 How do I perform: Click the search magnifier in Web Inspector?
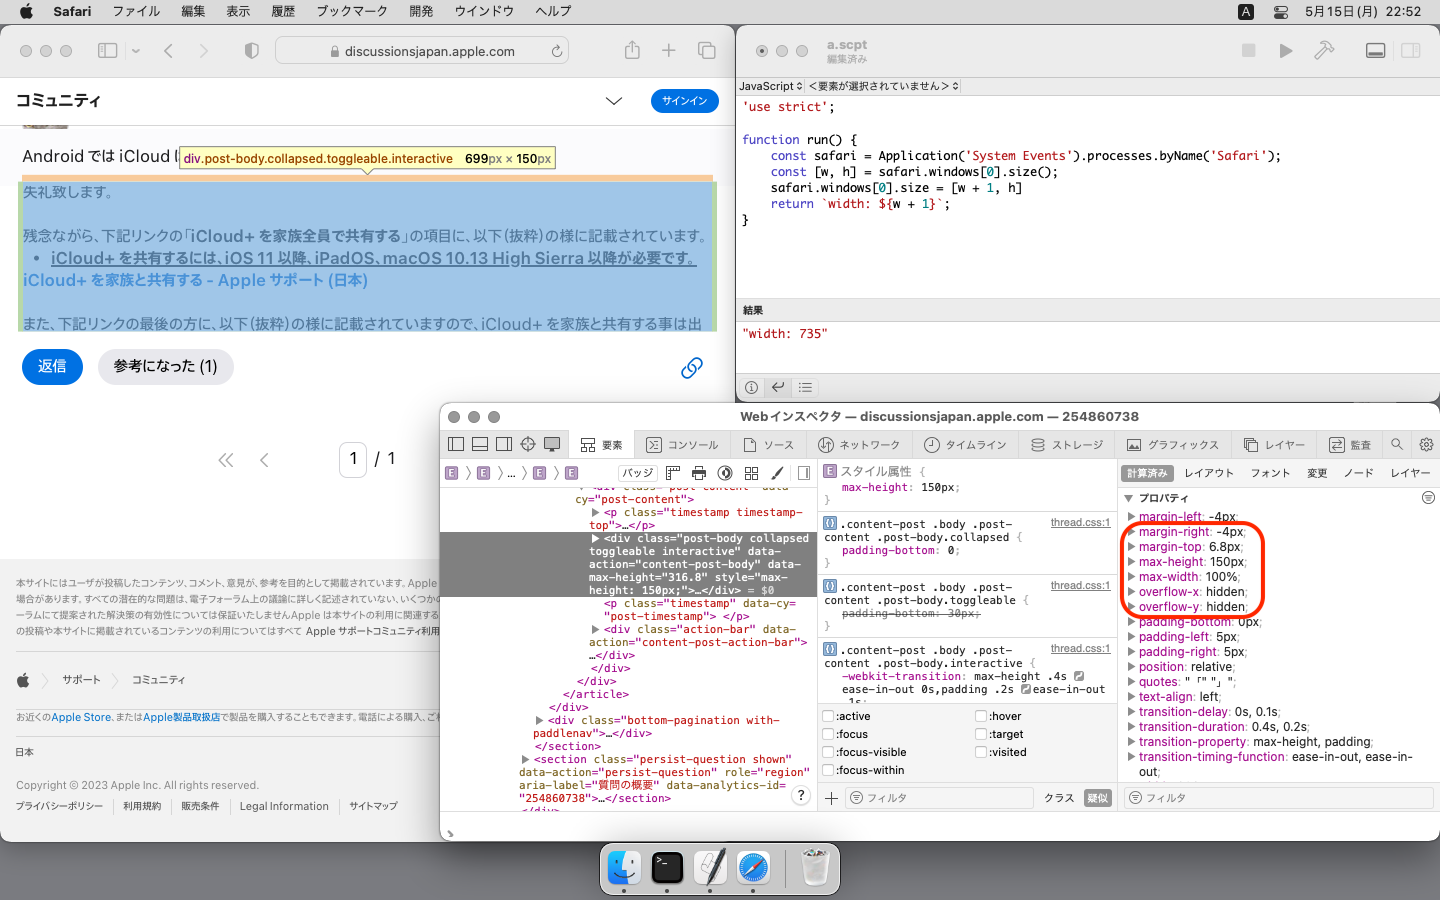click(x=1397, y=444)
